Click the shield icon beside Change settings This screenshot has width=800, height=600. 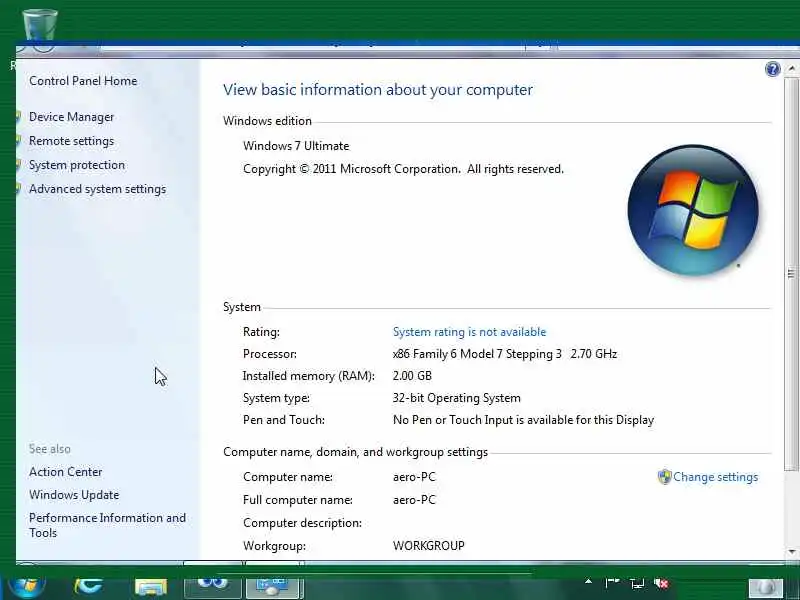coord(664,477)
